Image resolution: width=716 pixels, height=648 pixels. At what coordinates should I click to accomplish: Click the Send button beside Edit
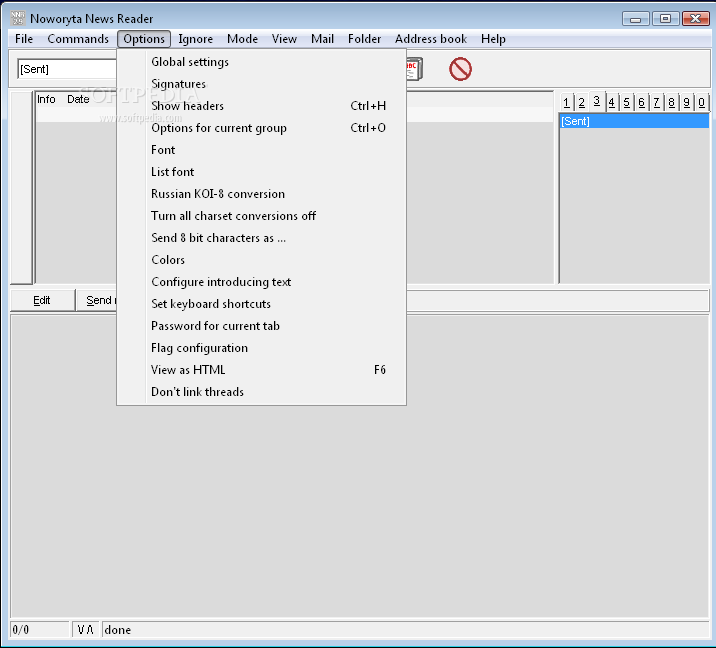pos(97,300)
